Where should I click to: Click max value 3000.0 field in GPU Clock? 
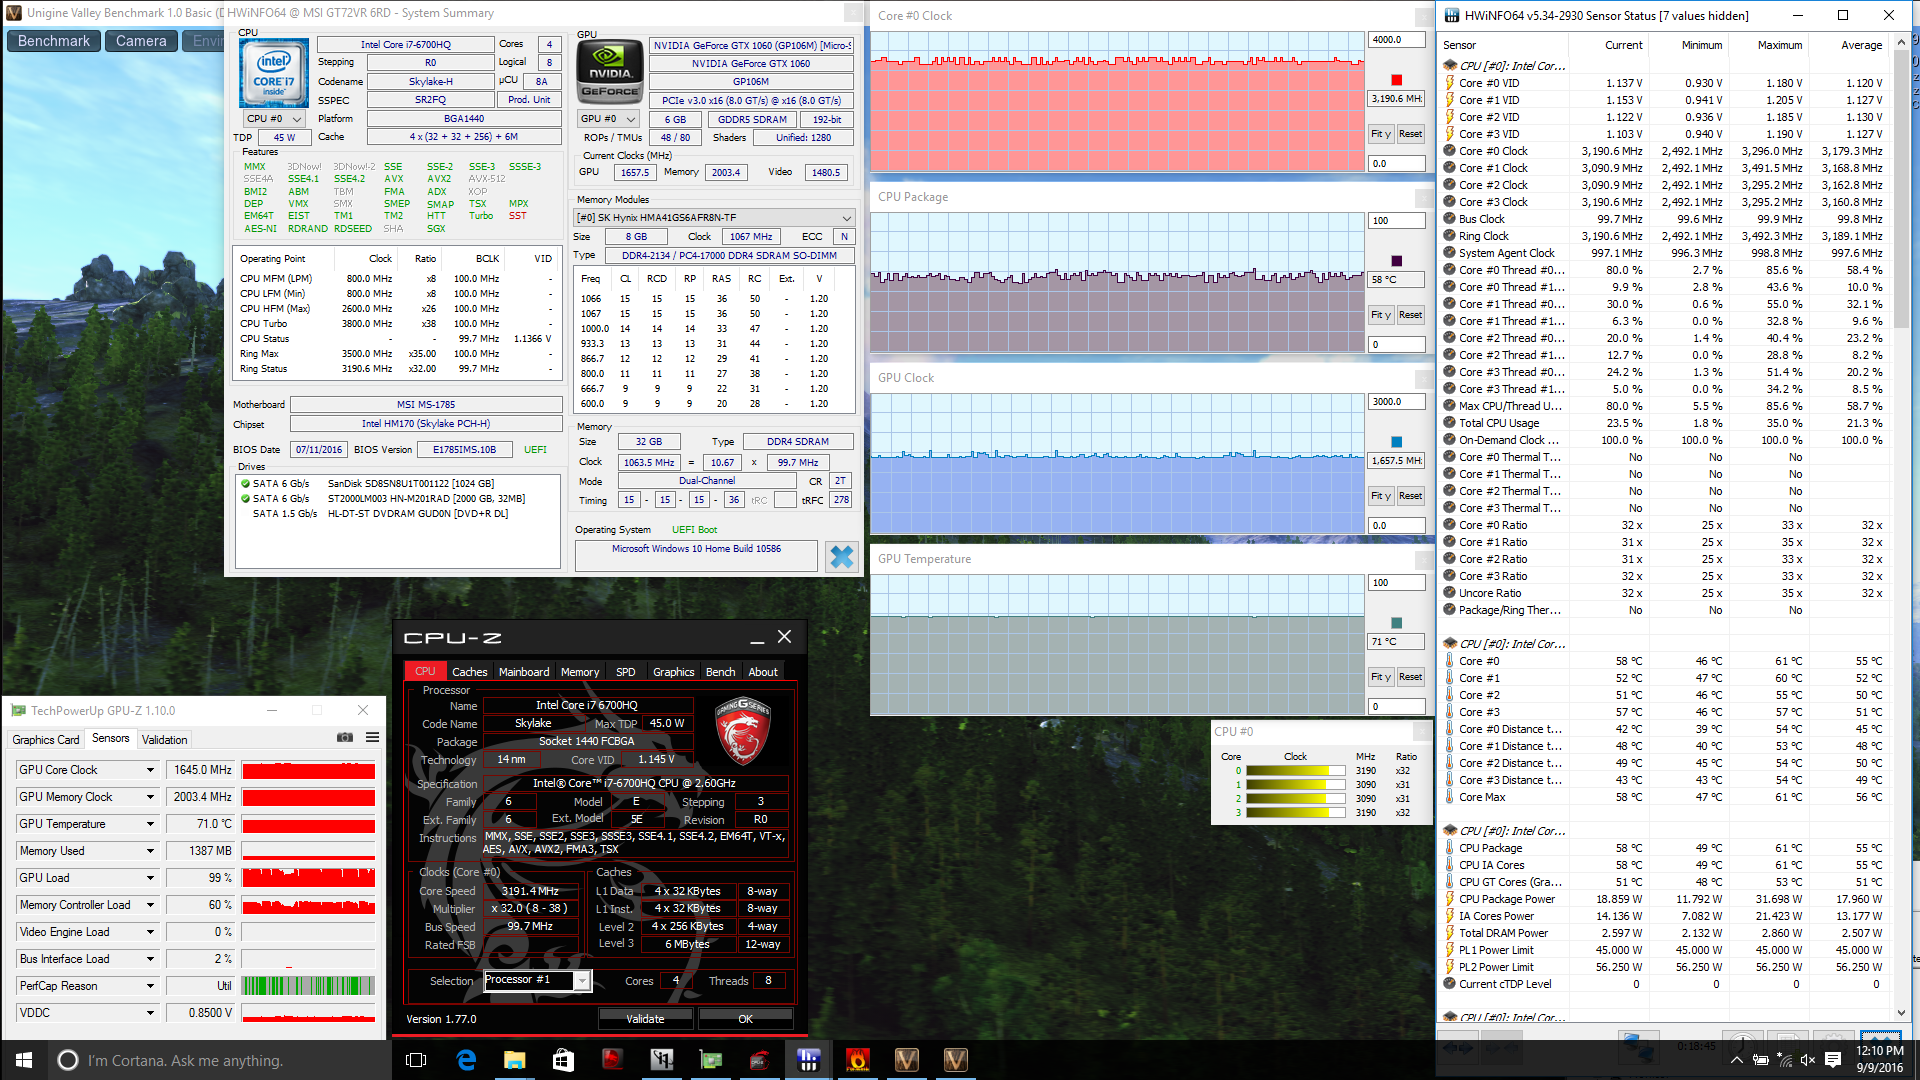point(1396,402)
